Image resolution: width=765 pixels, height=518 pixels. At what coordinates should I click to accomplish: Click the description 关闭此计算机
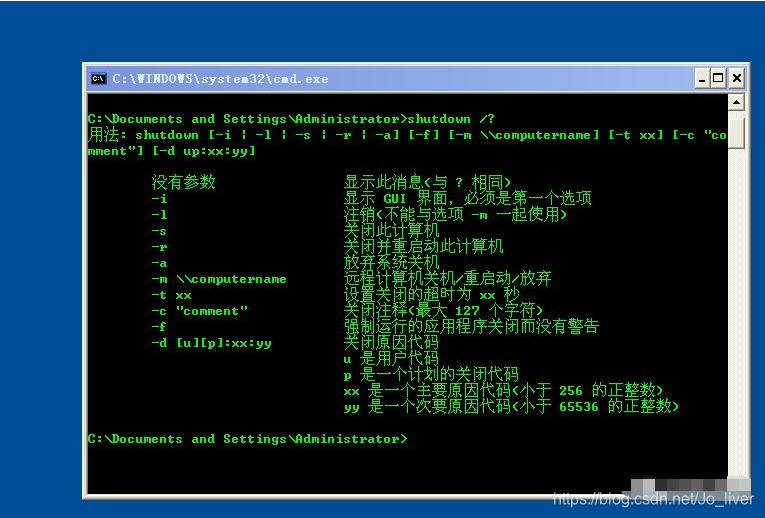click(391, 230)
